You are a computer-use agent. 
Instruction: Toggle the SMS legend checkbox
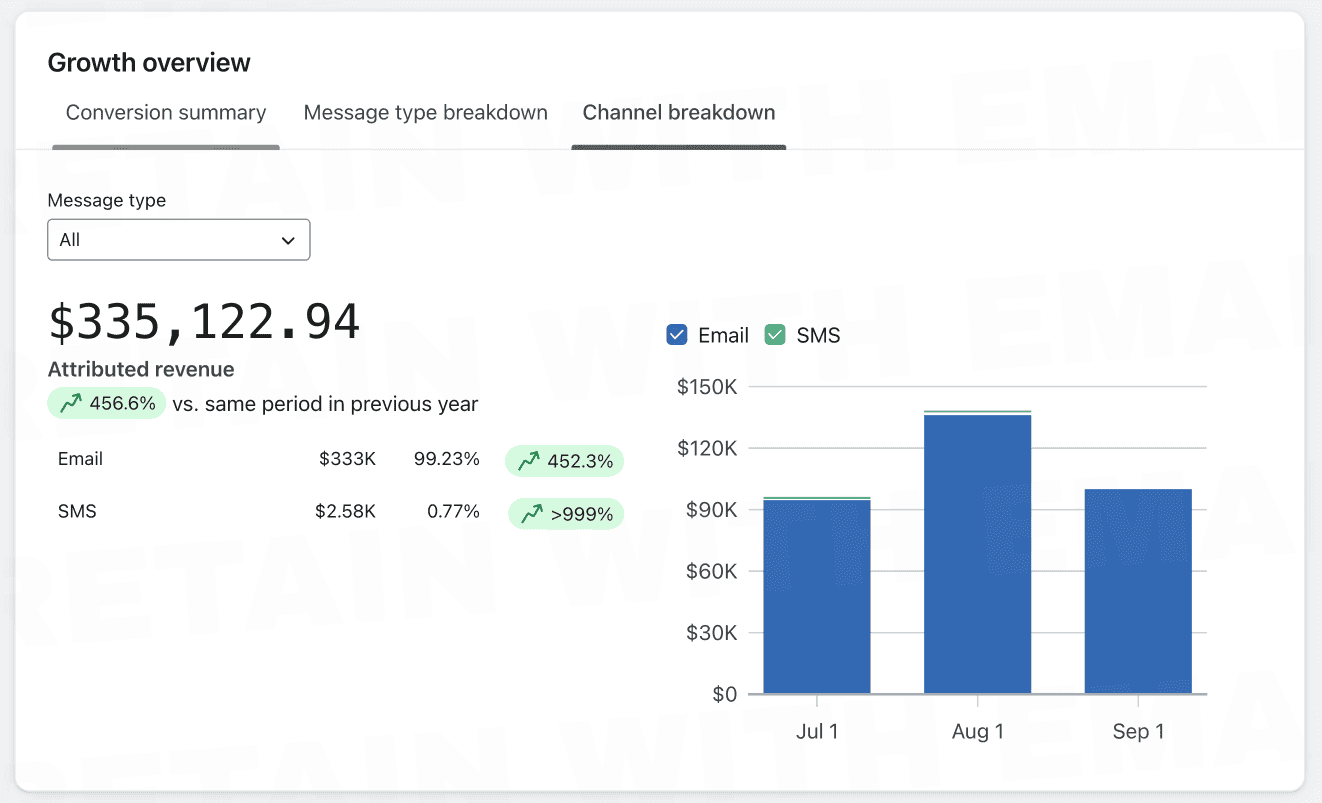[x=775, y=336]
